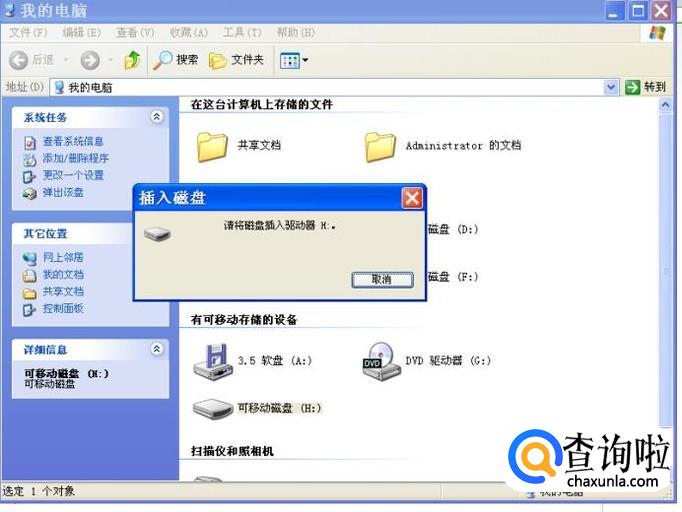
Task: Select the Administrator 的文档 folder icon
Action: tap(380, 147)
